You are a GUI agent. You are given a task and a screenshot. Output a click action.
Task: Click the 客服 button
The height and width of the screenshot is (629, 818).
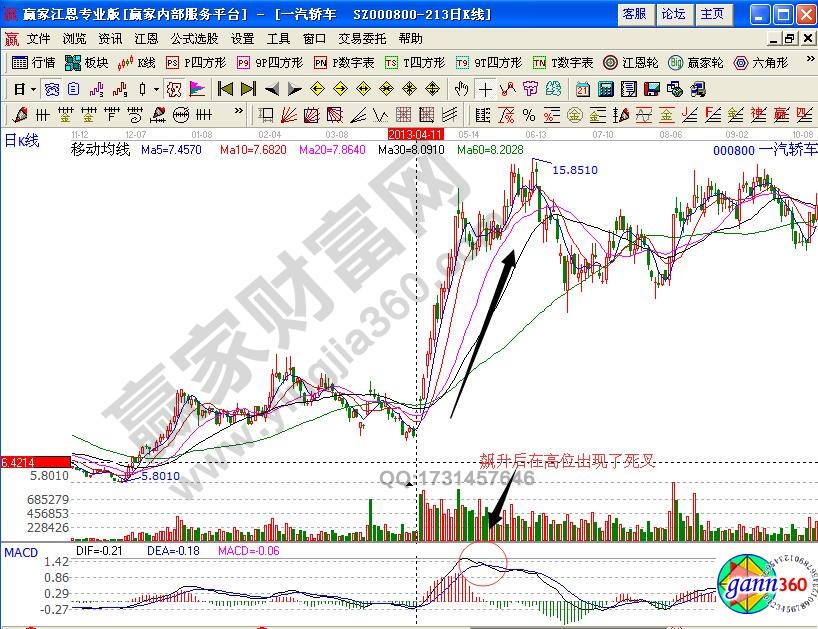(634, 14)
